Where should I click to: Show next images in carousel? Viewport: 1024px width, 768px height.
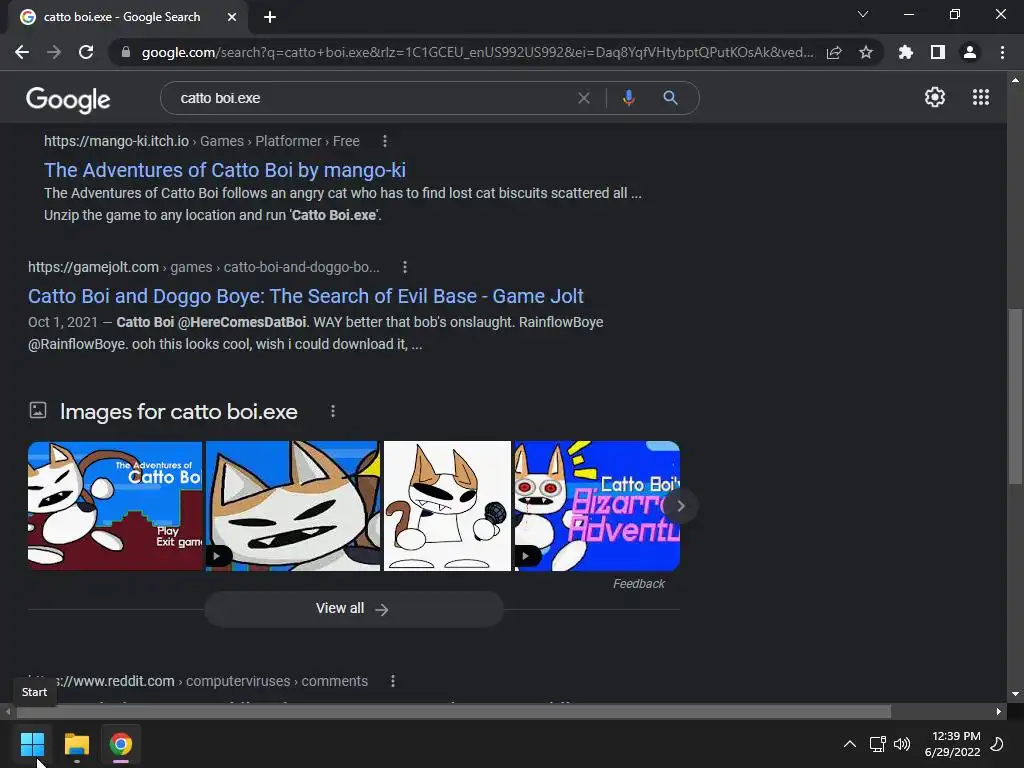point(680,505)
